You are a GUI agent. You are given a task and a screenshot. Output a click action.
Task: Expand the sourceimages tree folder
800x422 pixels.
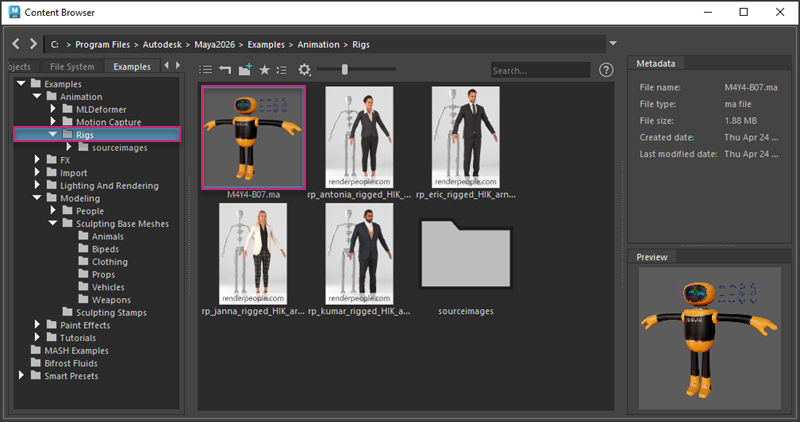pyautogui.click(x=69, y=147)
